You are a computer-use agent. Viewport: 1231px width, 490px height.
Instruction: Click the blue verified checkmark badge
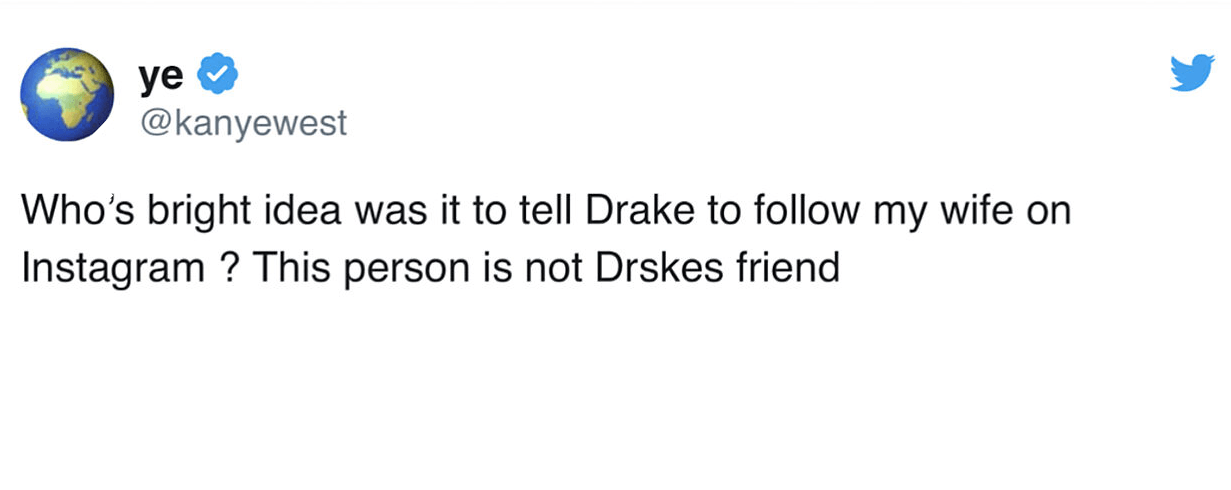(x=220, y=75)
